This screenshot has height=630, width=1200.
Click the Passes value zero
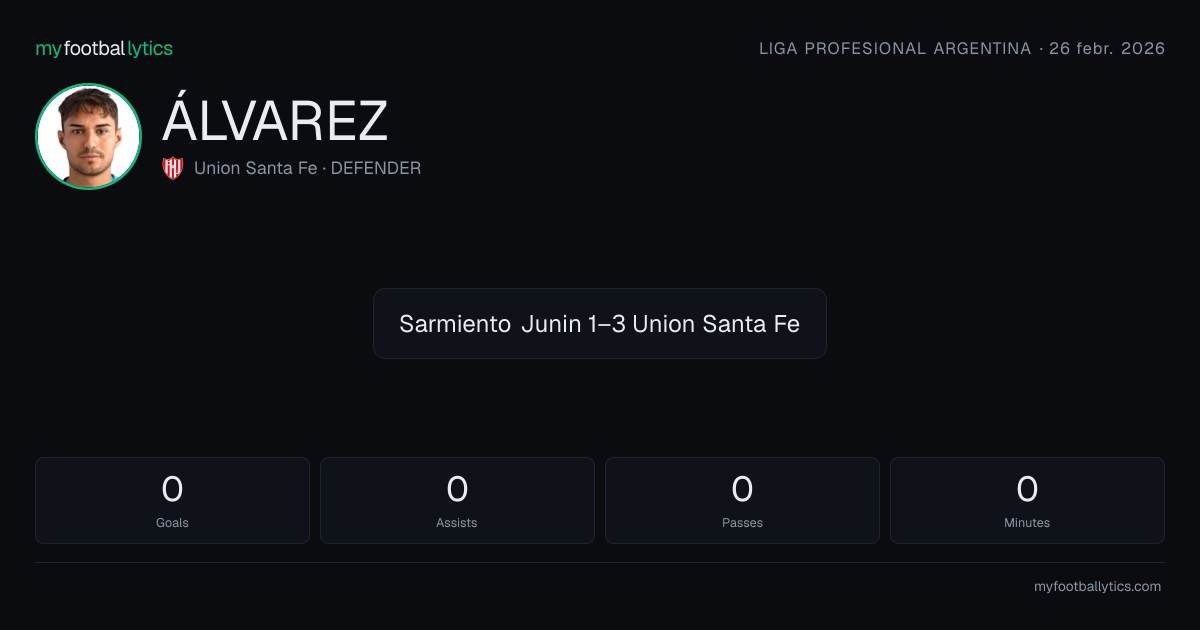pyautogui.click(x=742, y=489)
